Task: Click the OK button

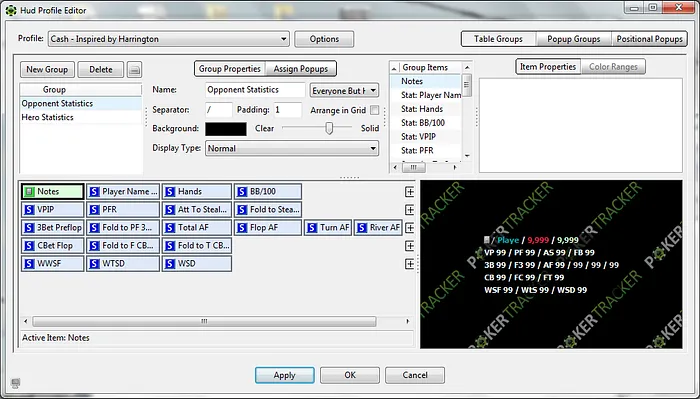Action: (350, 375)
